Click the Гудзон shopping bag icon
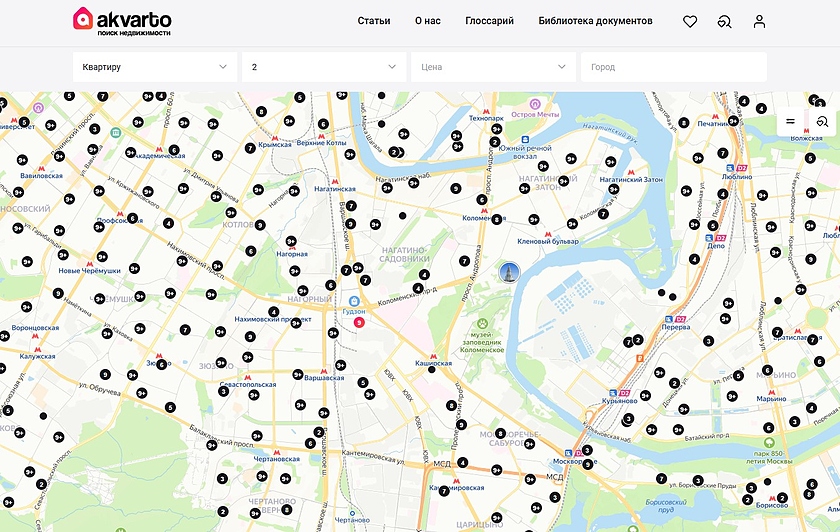Viewport: 840px width, 532px height. 353,300
